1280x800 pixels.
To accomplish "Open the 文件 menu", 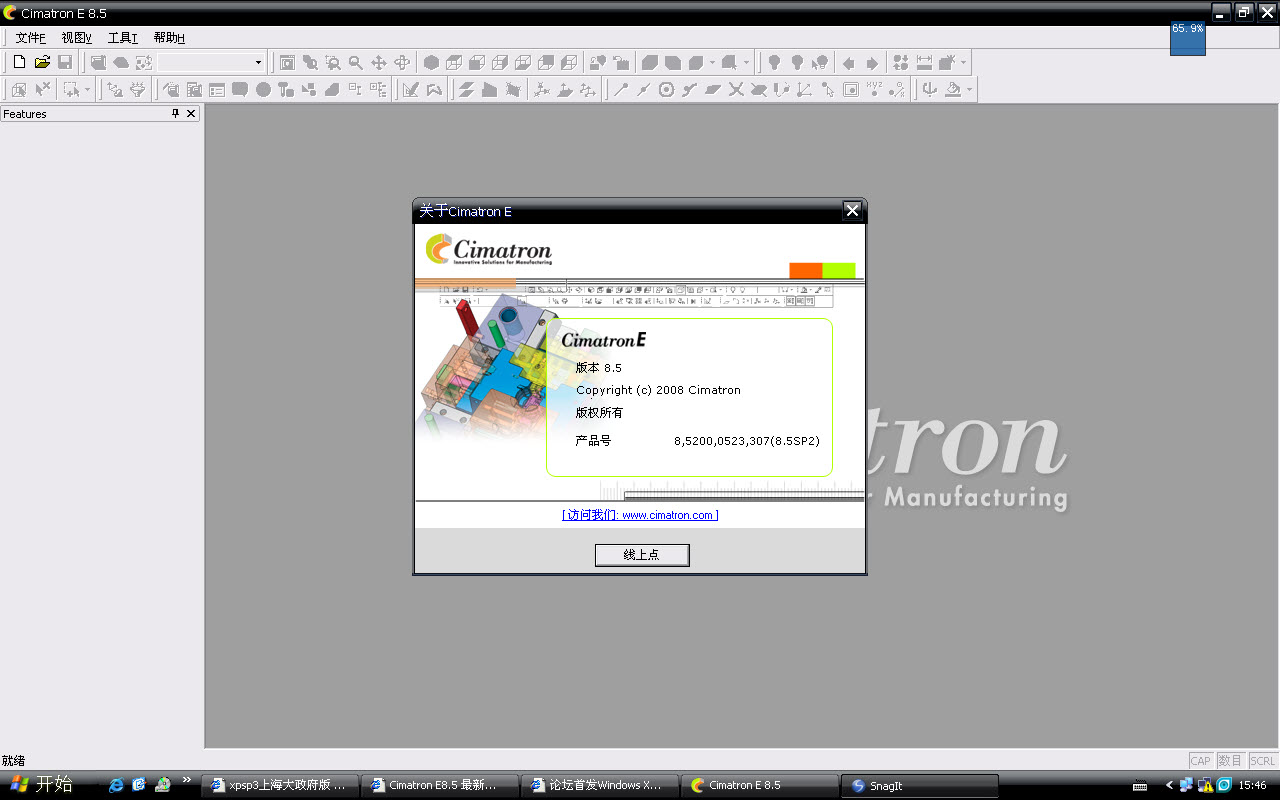I will pos(31,38).
